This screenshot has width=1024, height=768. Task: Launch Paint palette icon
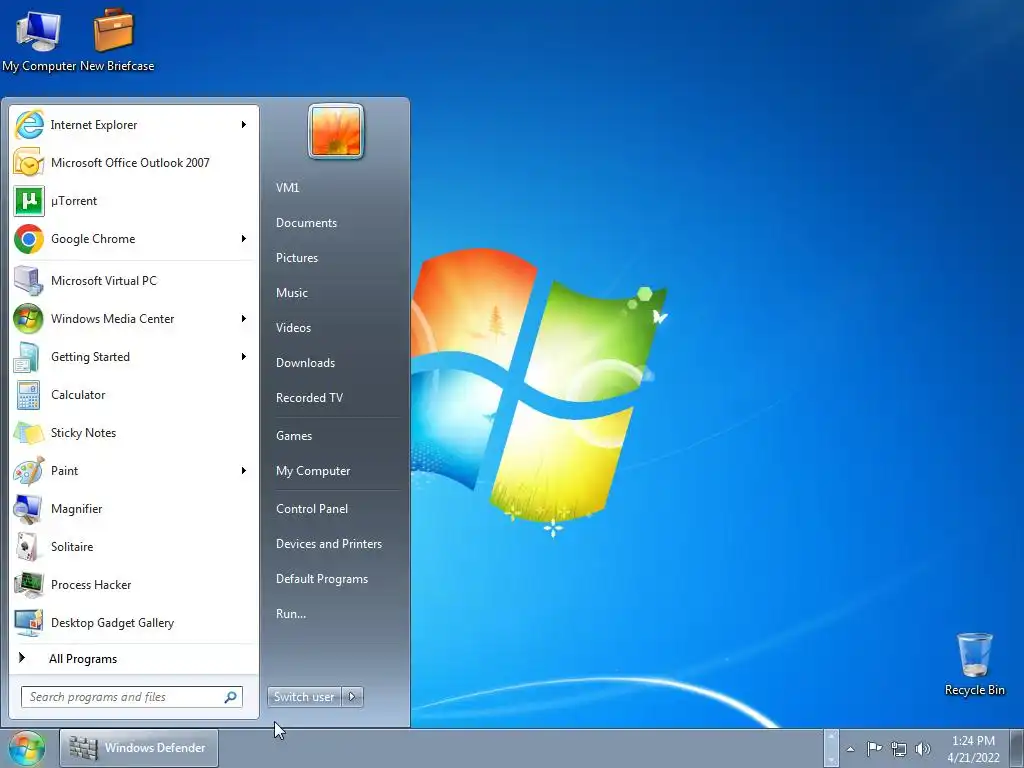(29, 471)
